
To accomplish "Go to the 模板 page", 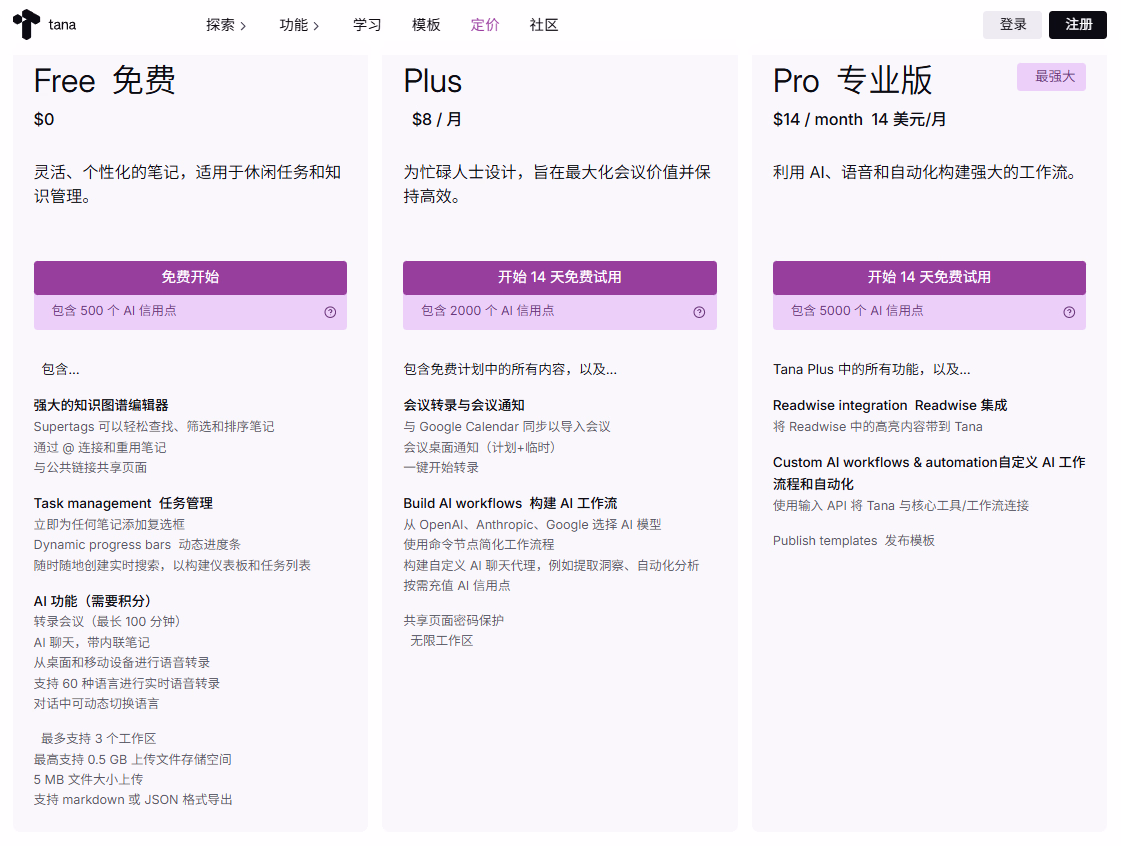I will (426, 25).
